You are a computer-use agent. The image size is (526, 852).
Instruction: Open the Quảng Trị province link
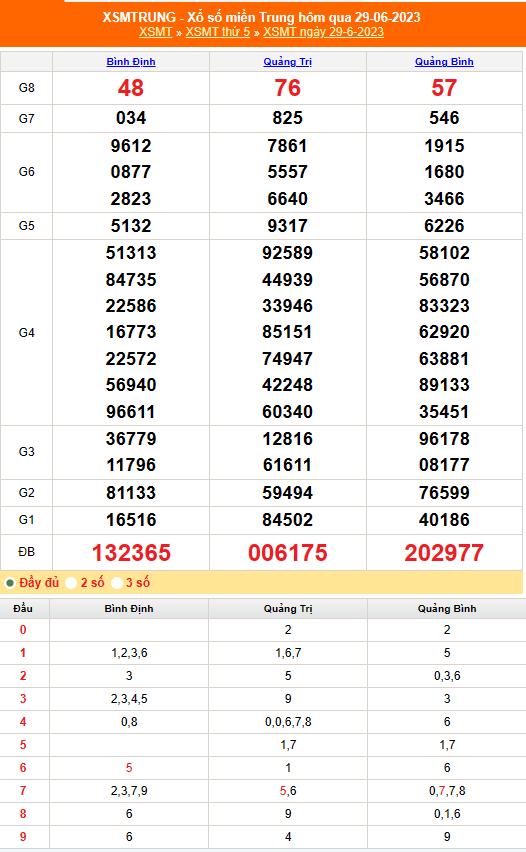(287, 61)
